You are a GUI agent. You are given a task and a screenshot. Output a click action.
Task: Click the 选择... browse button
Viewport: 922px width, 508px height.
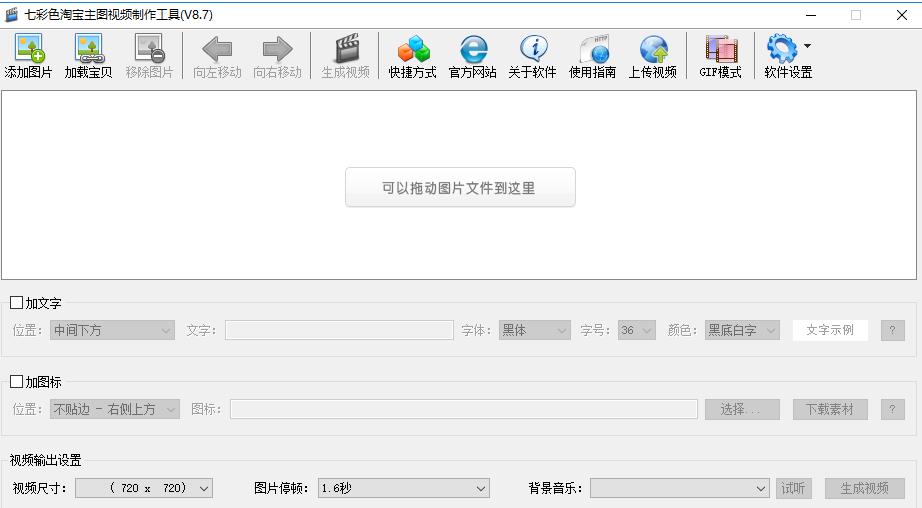pos(743,409)
